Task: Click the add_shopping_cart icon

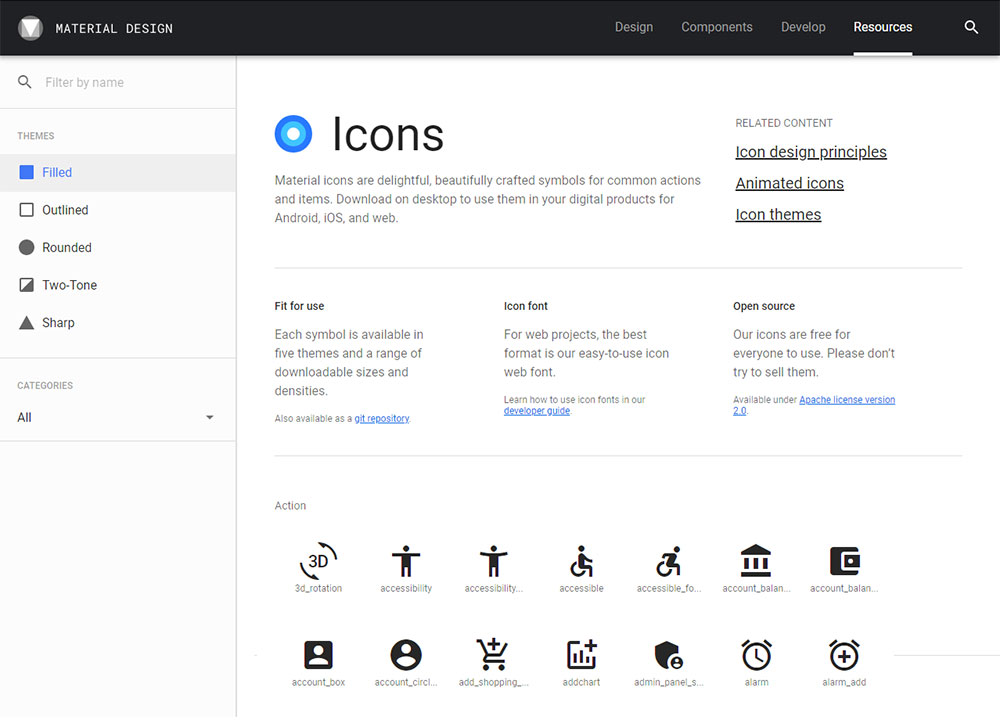Action: coord(493,654)
